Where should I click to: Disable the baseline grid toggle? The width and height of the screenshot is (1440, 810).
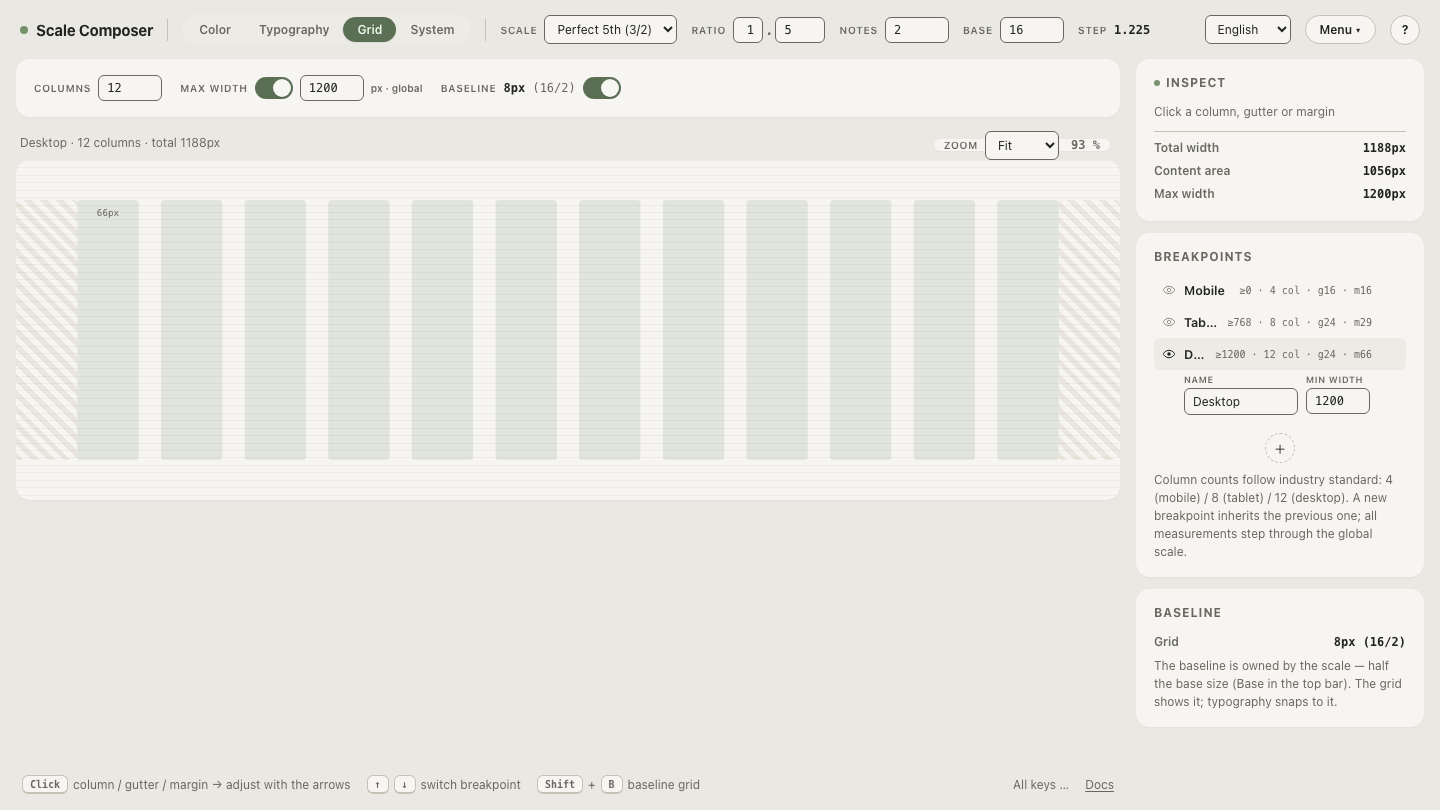[602, 88]
